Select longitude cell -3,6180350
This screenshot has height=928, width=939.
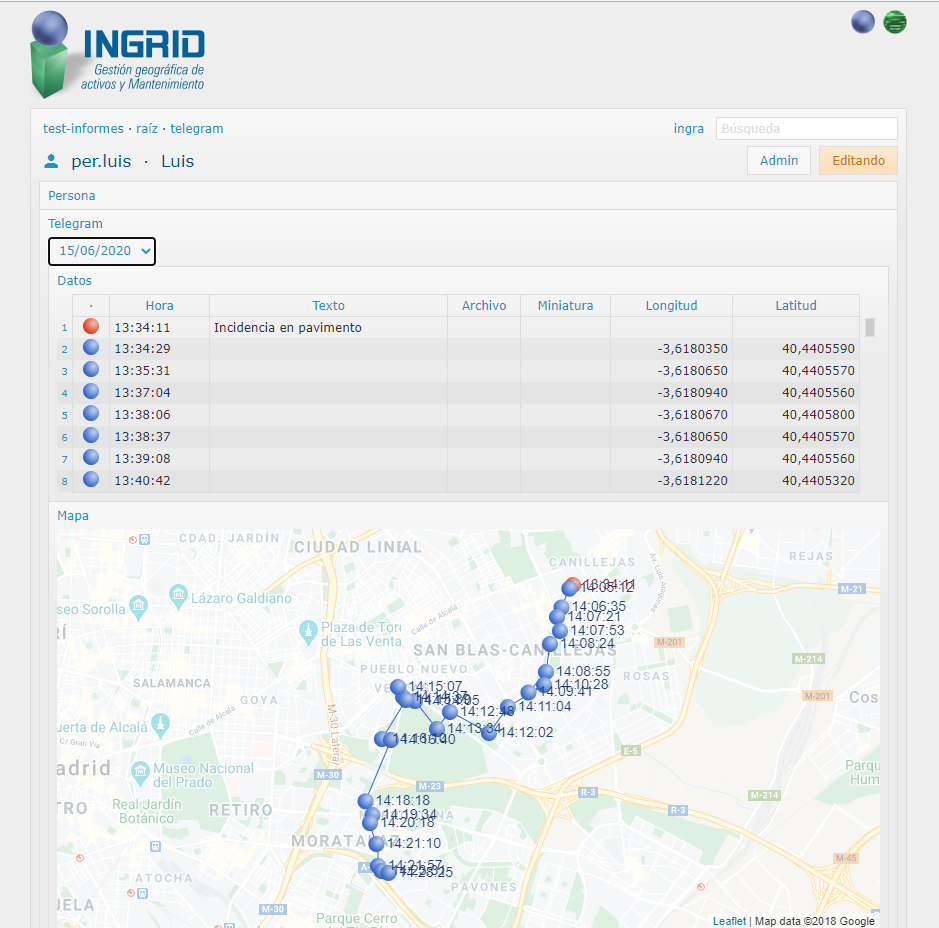[x=671, y=349]
